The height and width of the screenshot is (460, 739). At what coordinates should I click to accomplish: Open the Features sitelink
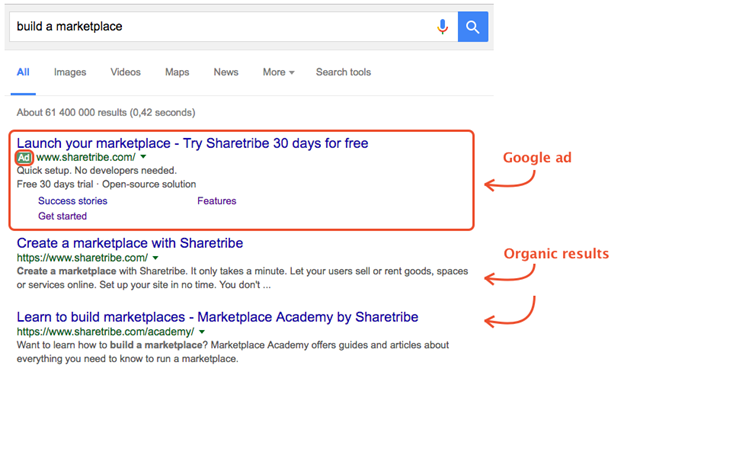pyautogui.click(x=216, y=201)
